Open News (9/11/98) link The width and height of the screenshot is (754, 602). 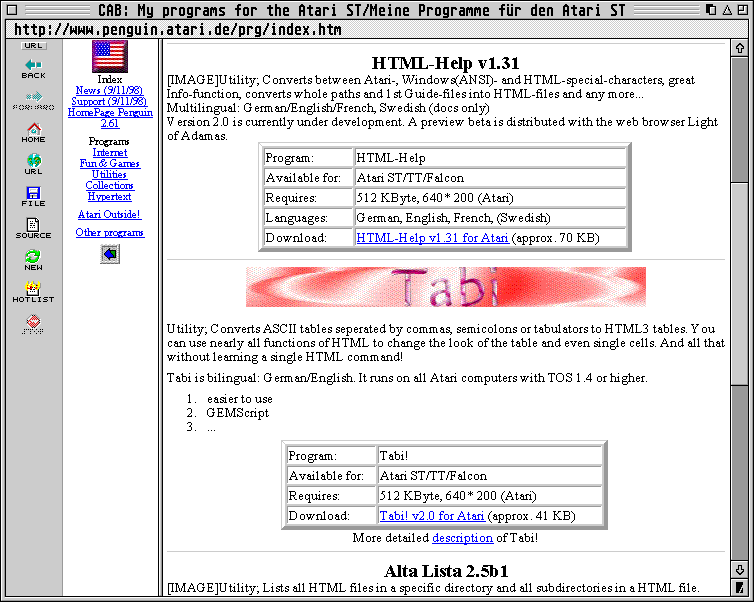point(109,90)
